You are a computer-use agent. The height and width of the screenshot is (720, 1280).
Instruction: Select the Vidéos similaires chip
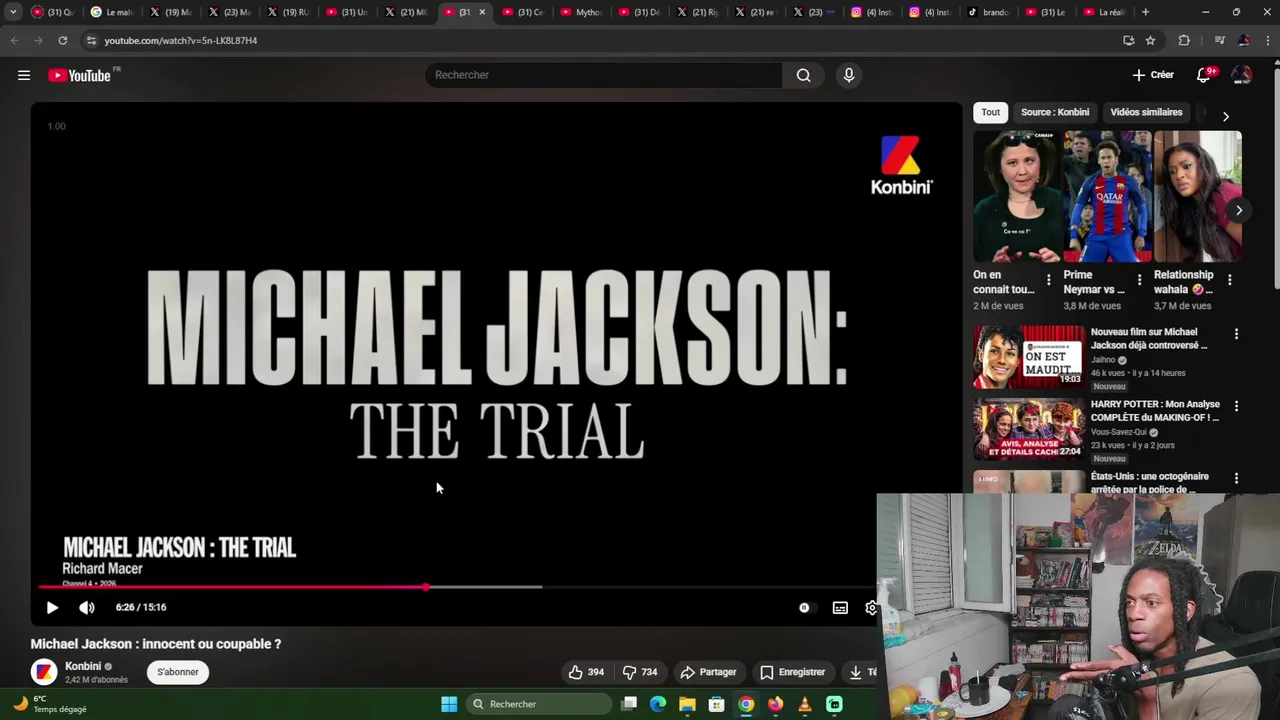coord(1146,112)
